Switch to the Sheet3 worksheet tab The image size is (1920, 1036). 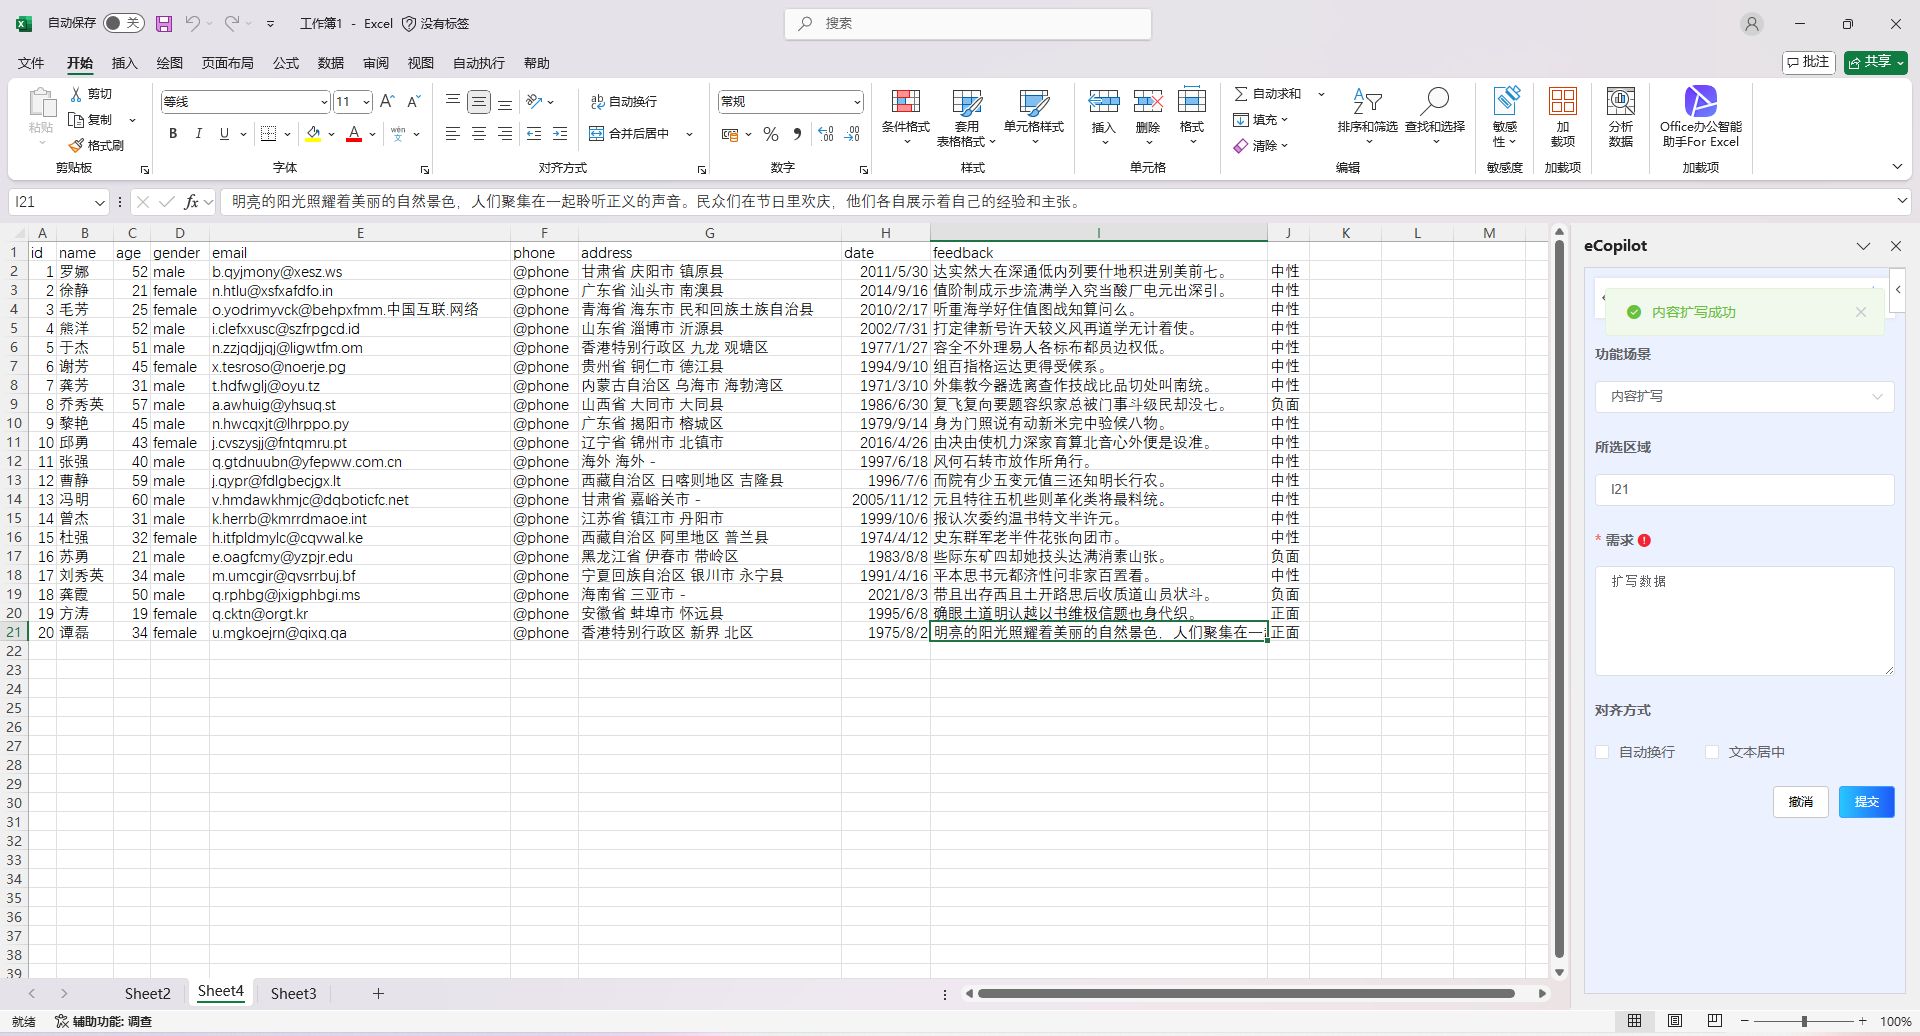(x=293, y=993)
